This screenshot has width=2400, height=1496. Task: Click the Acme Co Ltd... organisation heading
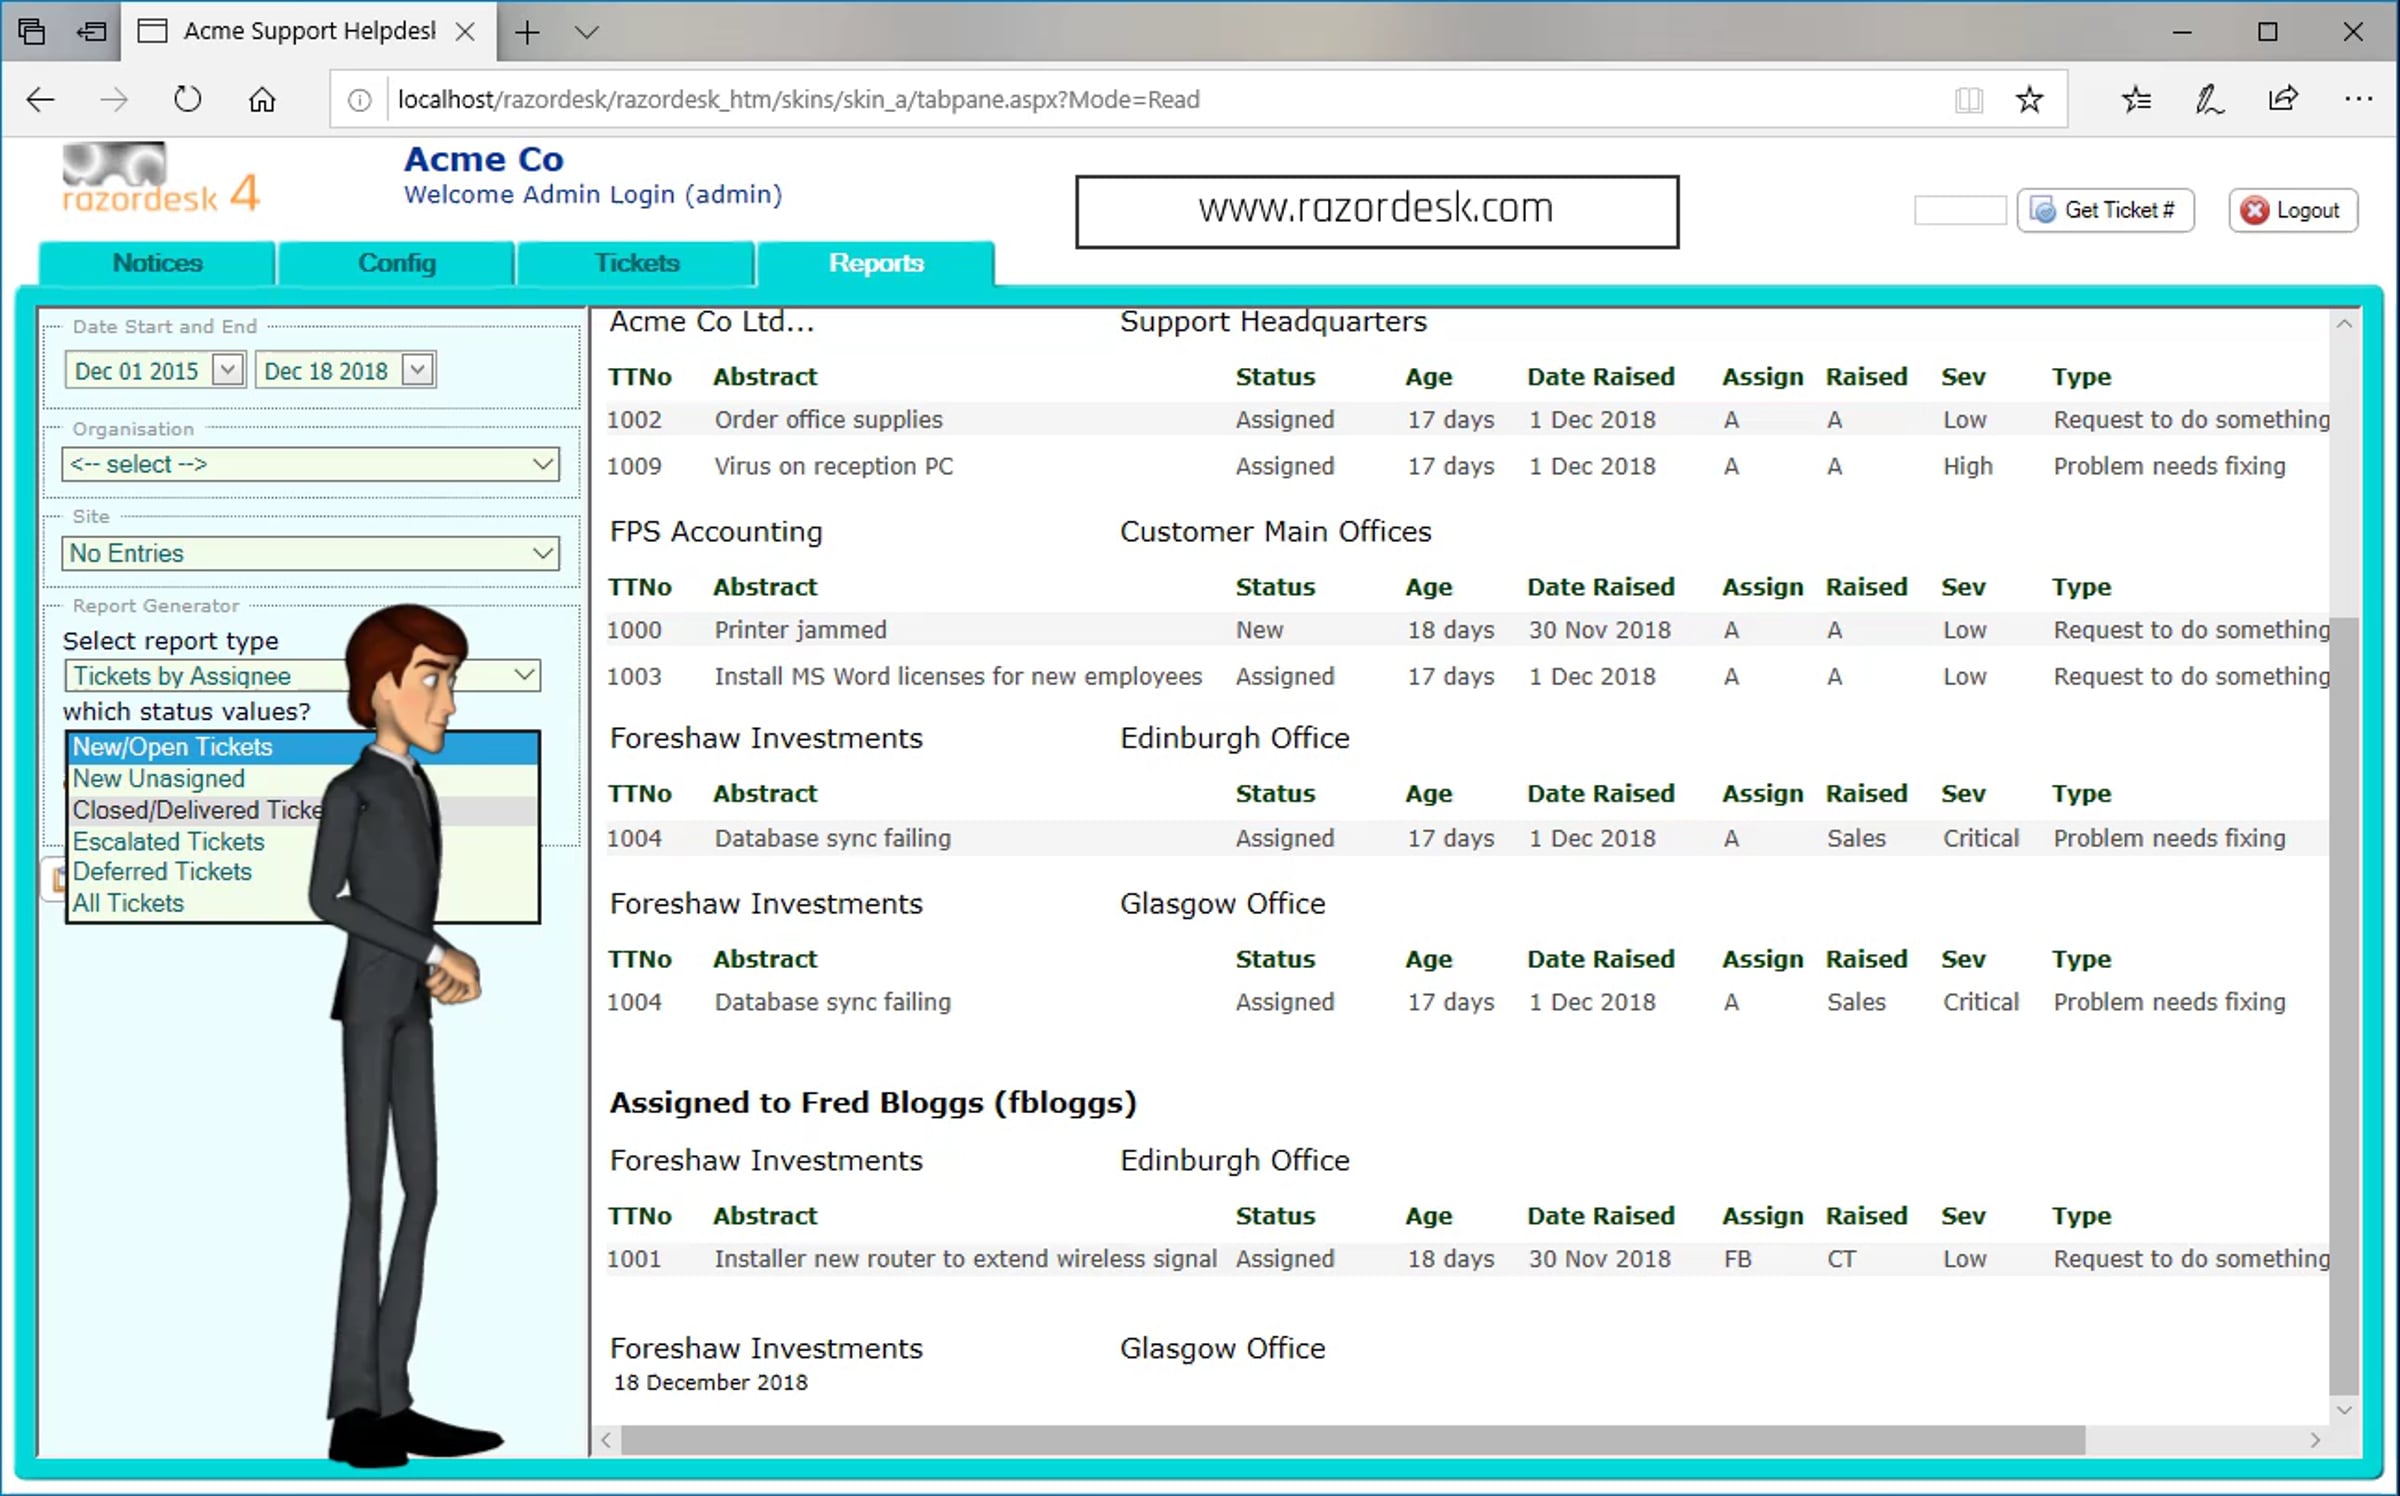[712, 322]
